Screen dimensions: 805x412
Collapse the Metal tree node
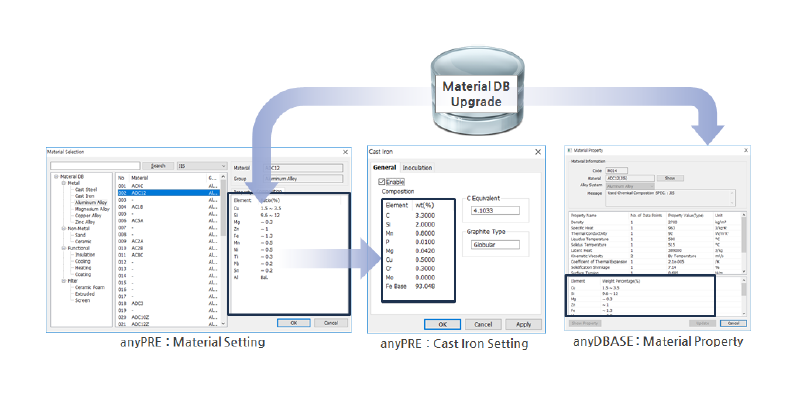point(60,184)
